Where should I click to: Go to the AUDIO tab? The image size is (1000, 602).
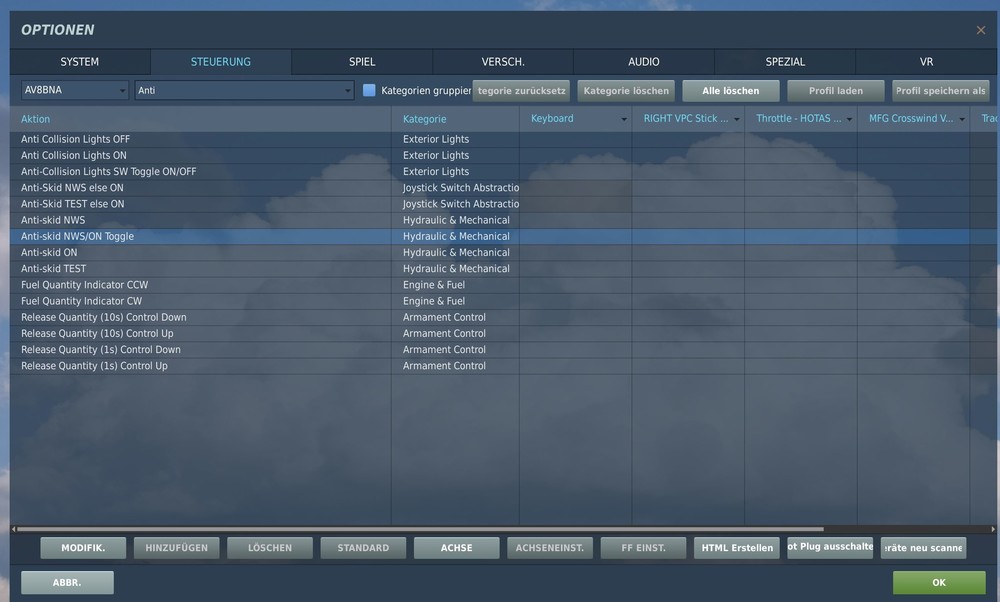[643, 62]
